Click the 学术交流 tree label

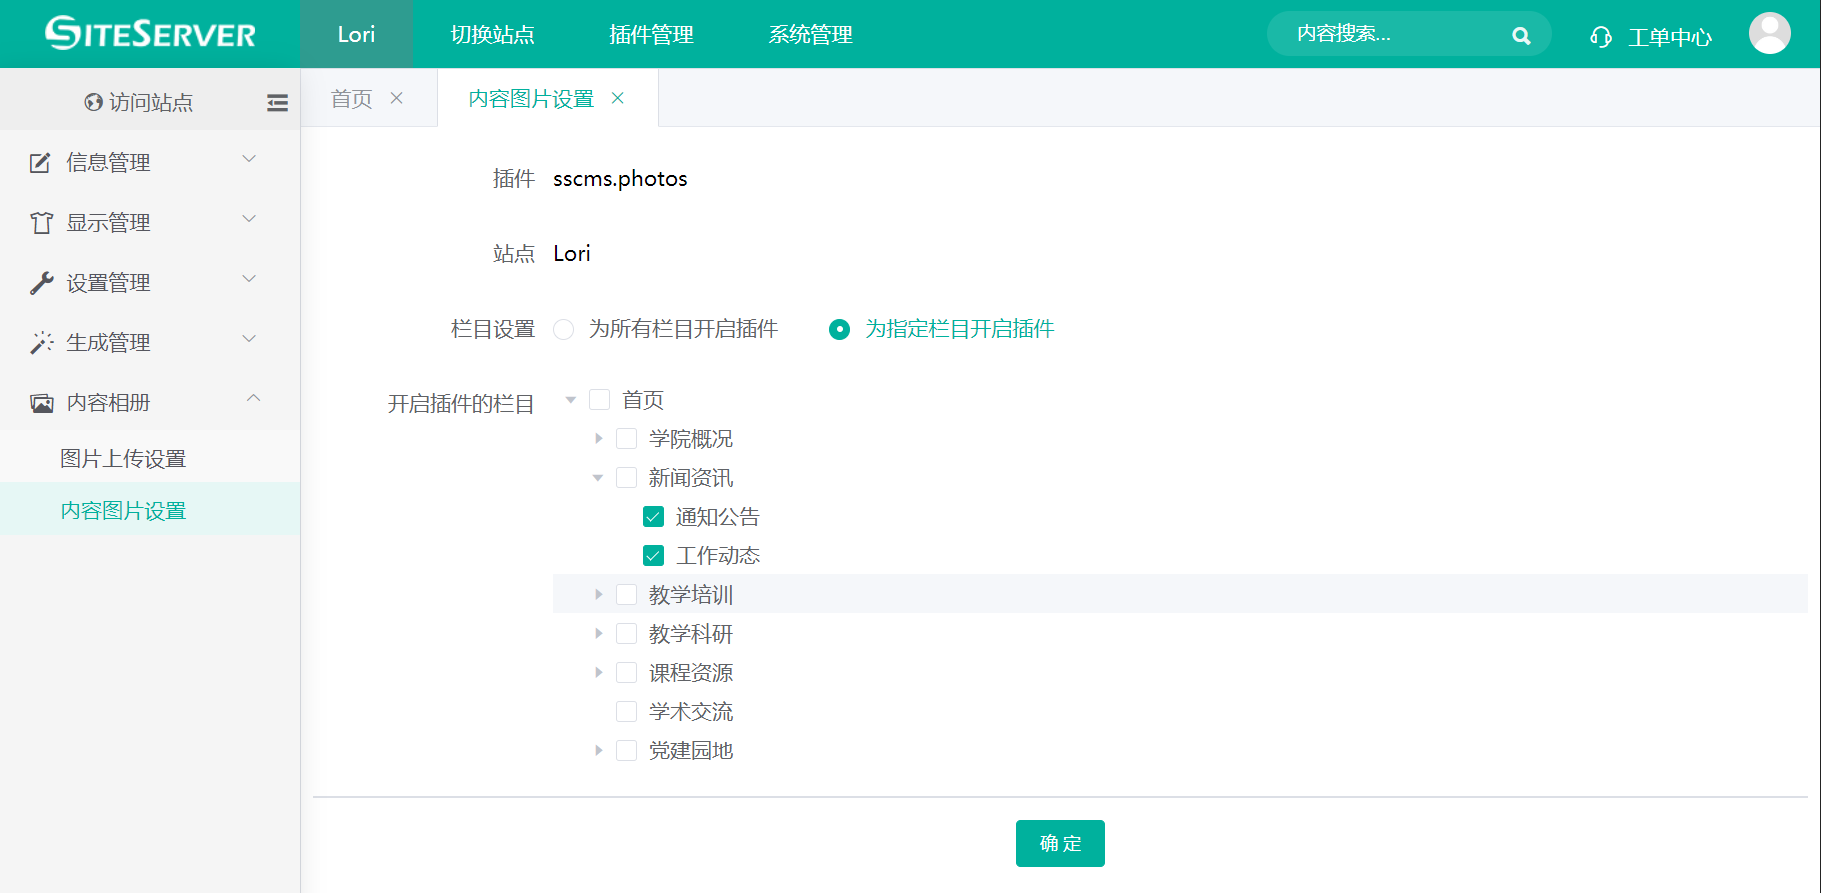tap(691, 712)
